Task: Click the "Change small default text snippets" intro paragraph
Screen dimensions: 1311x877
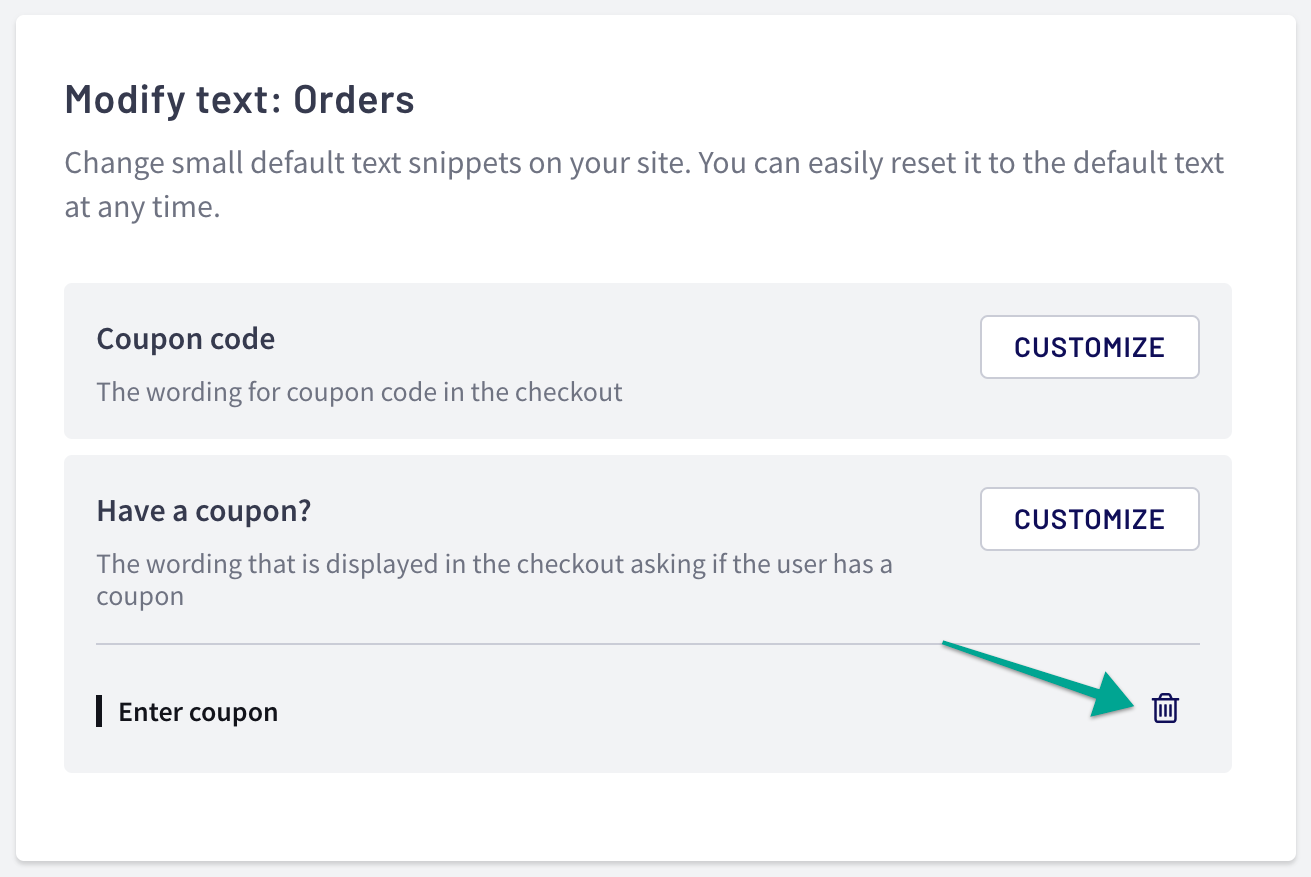Action: [645, 186]
